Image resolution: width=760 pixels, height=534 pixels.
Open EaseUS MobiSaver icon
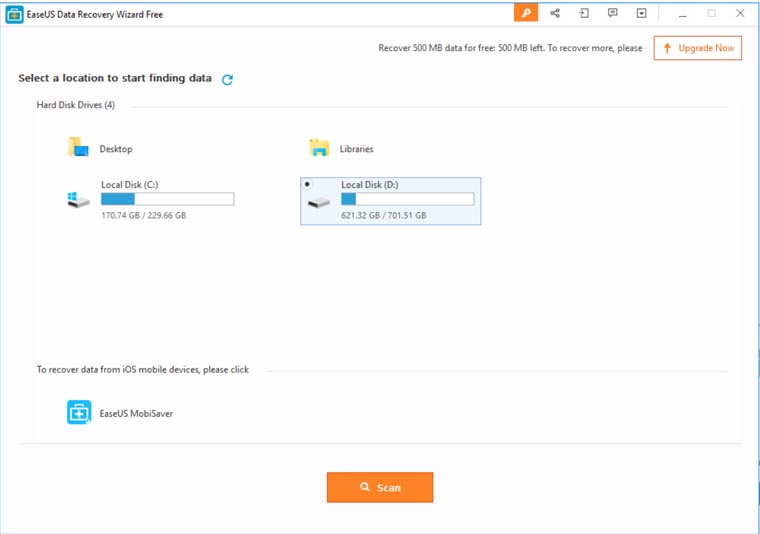[x=79, y=412]
